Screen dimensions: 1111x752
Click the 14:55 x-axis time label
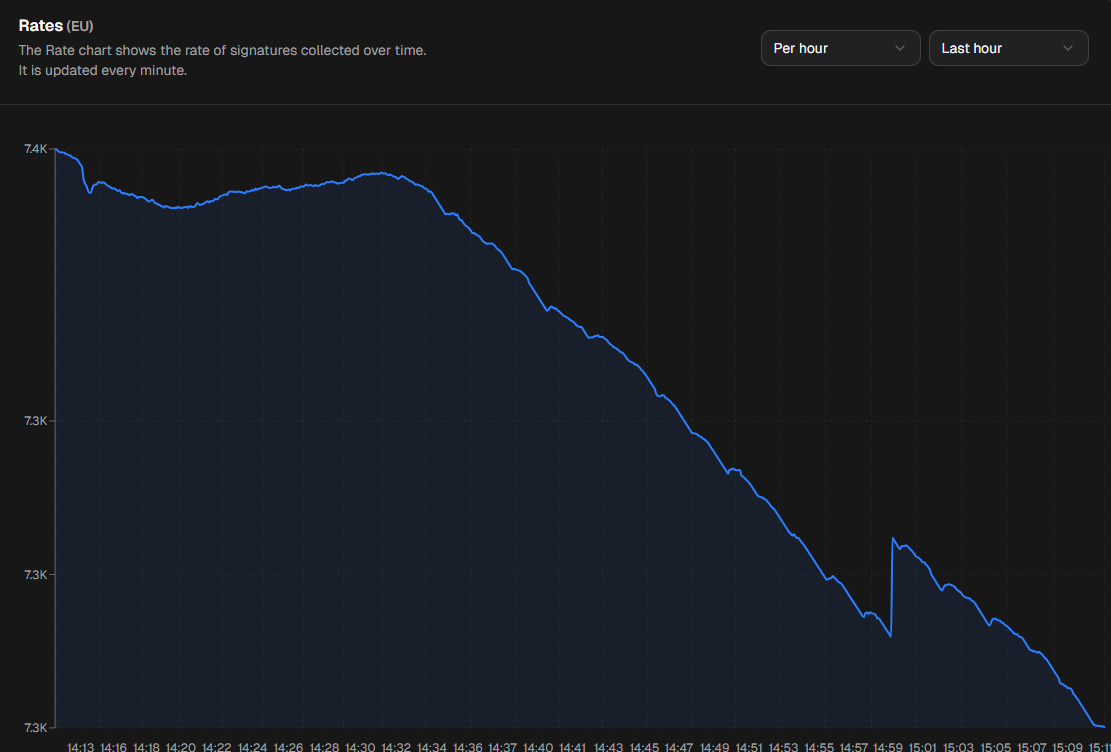819,747
